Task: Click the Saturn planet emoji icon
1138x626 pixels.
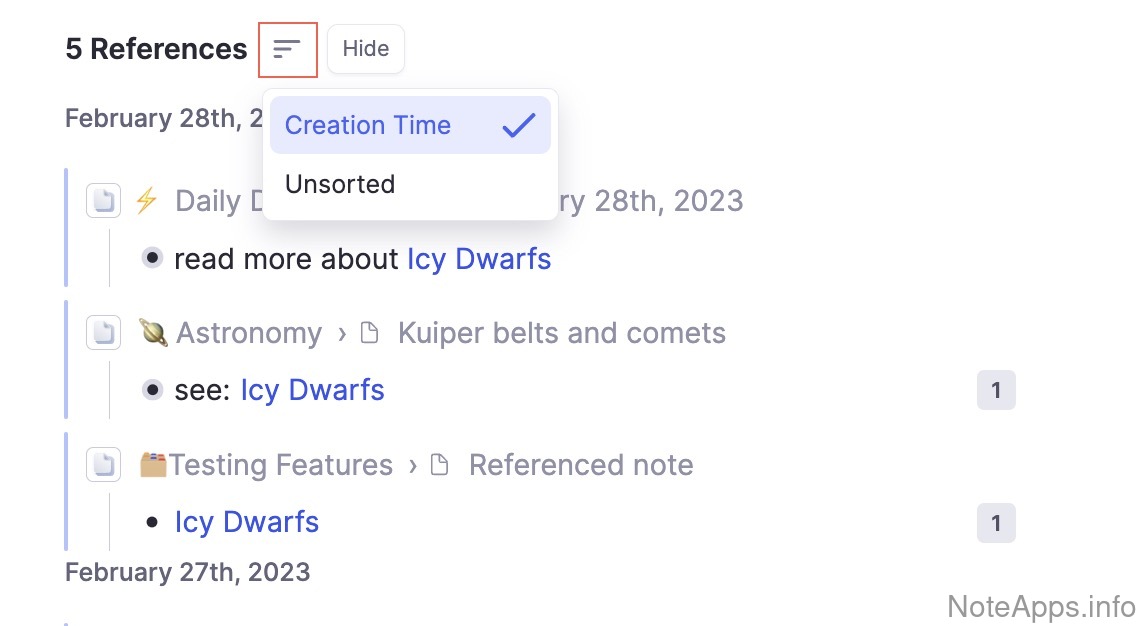Action: tap(152, 333)
